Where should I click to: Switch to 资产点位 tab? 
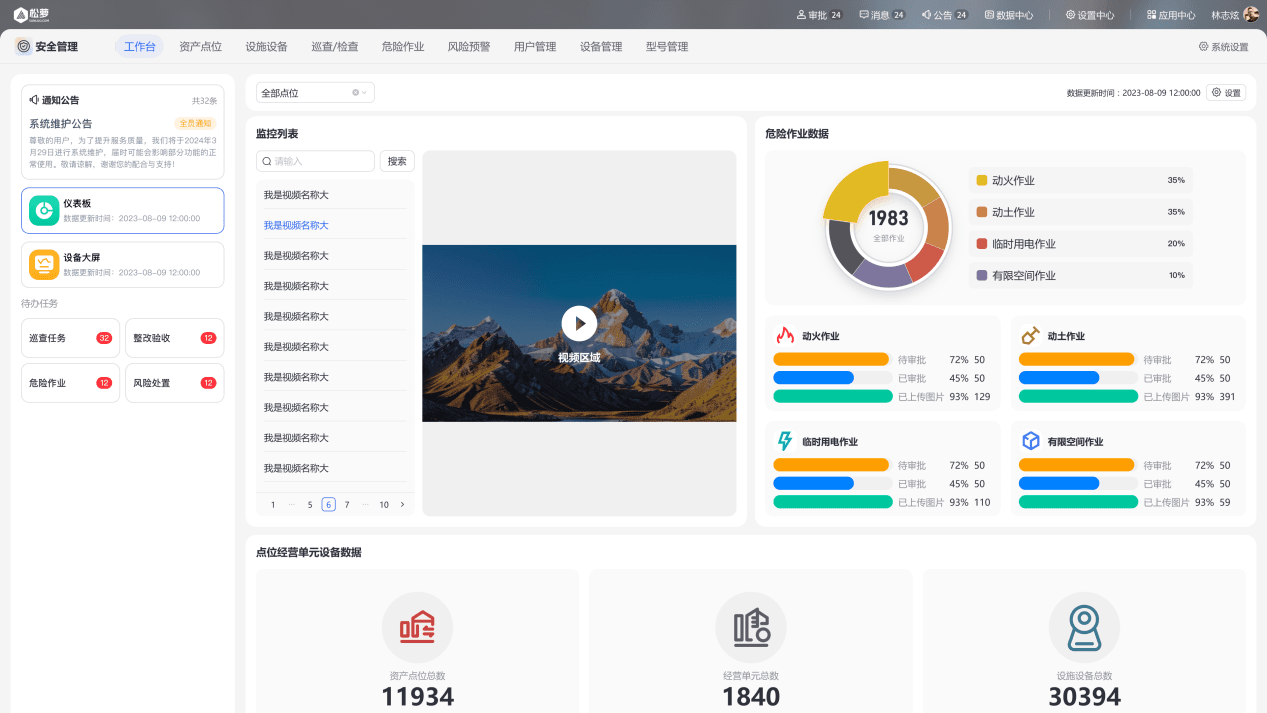tap(200, 47)
